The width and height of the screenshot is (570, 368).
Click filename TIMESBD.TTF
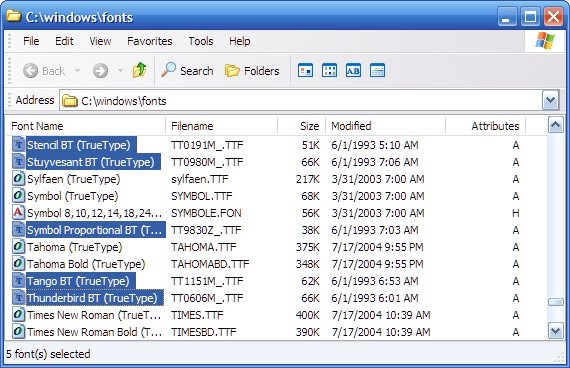coord(204,332)
